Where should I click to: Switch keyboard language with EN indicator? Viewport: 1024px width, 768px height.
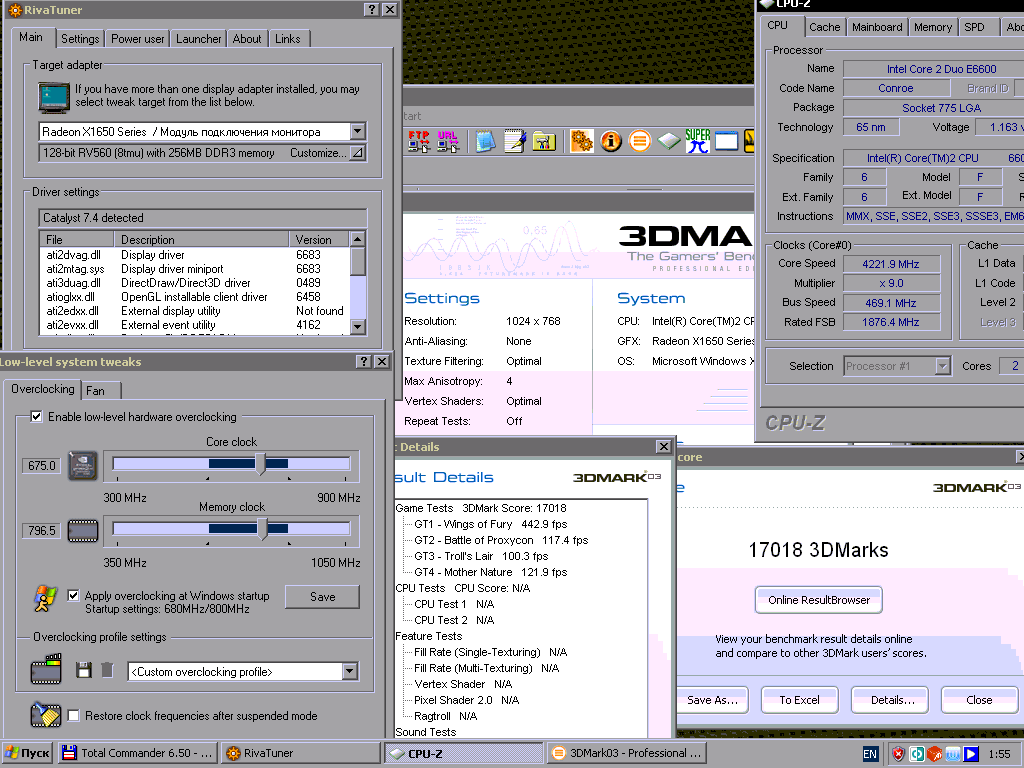tap(871, 754)
